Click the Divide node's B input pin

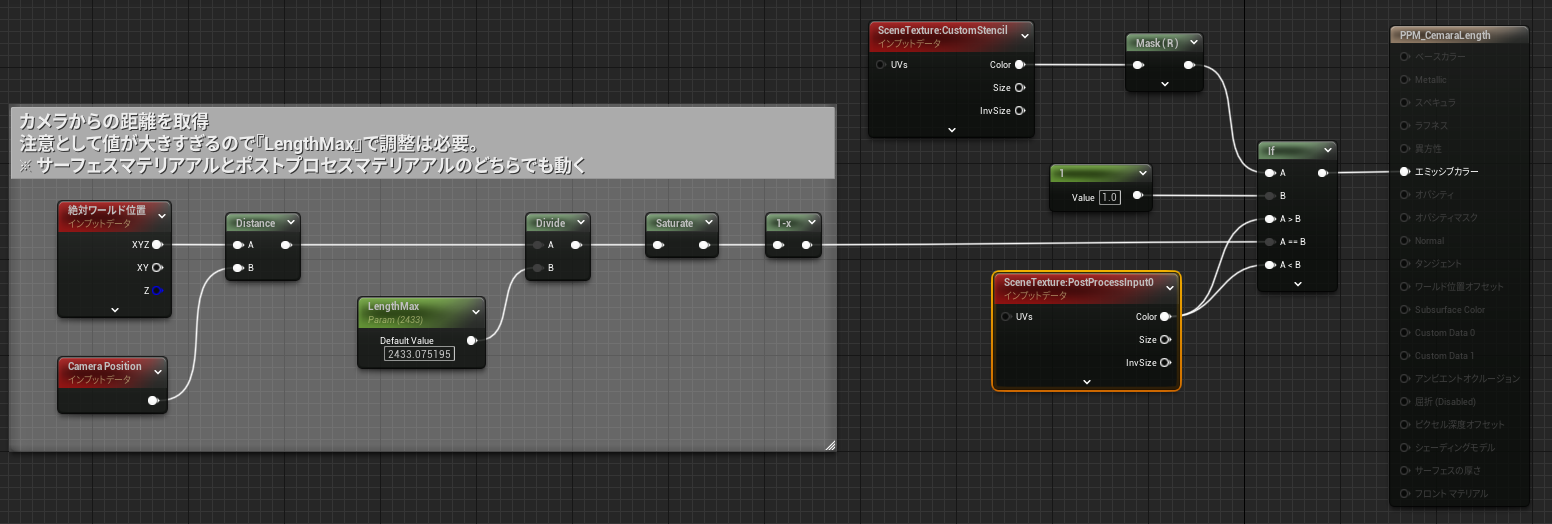[539, 267]
